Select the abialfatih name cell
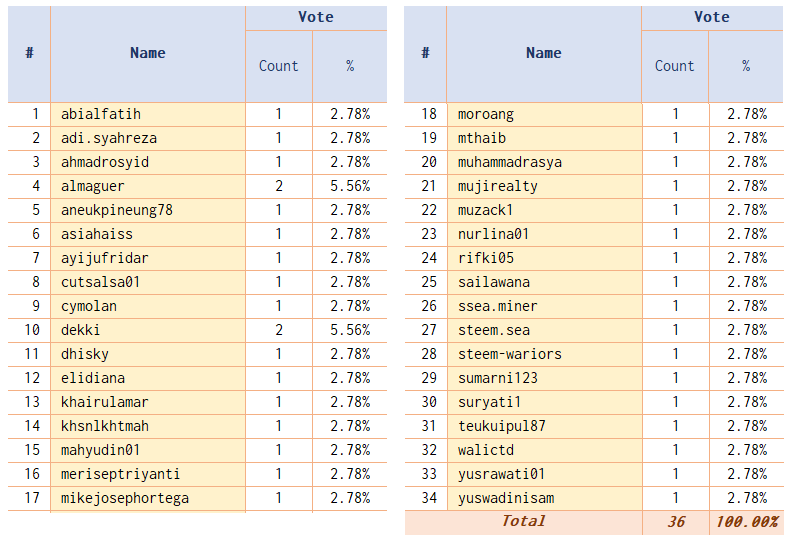Screen dimensions: 797x548 pos(148,114)
